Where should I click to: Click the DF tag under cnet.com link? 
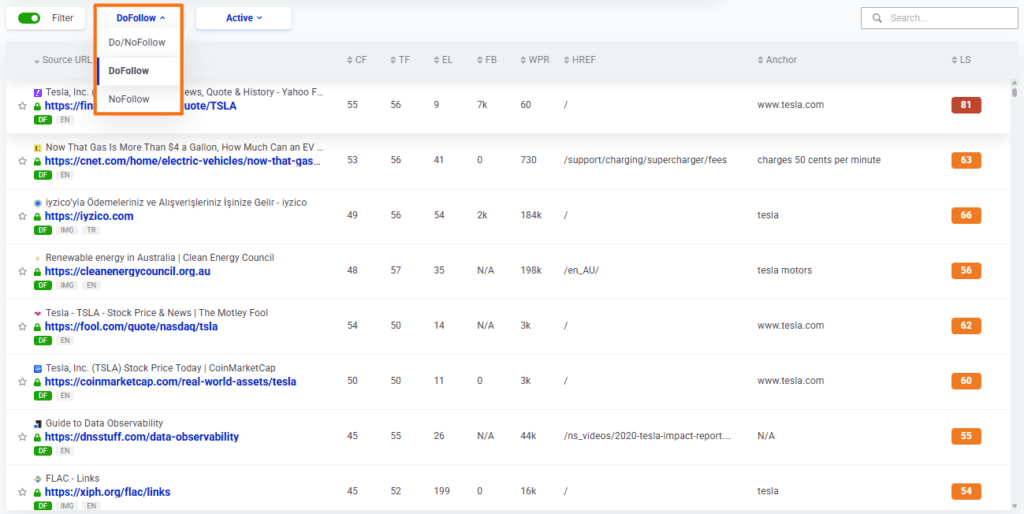[42, 175]
